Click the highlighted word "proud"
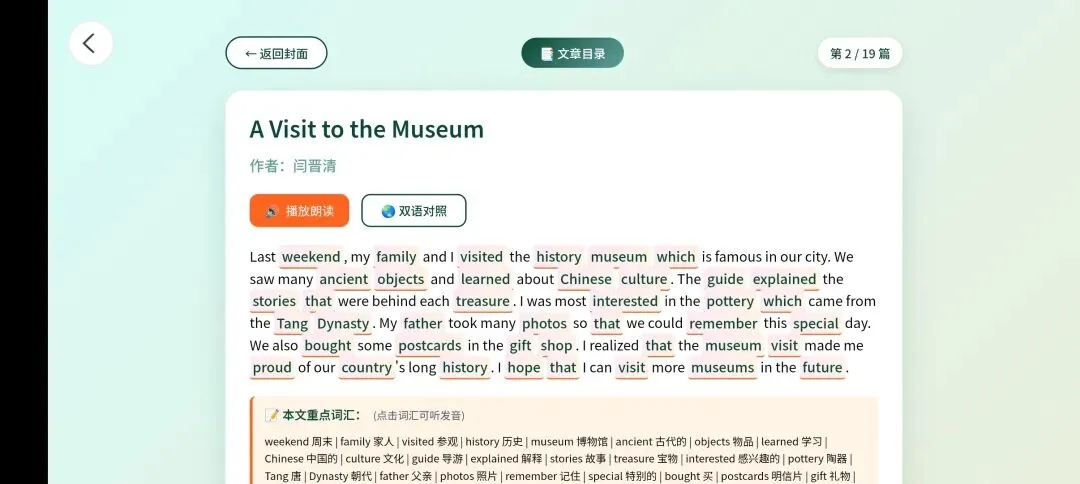Image resolution: width=1080 pixels, height=484 pixels. click(271, 367)
